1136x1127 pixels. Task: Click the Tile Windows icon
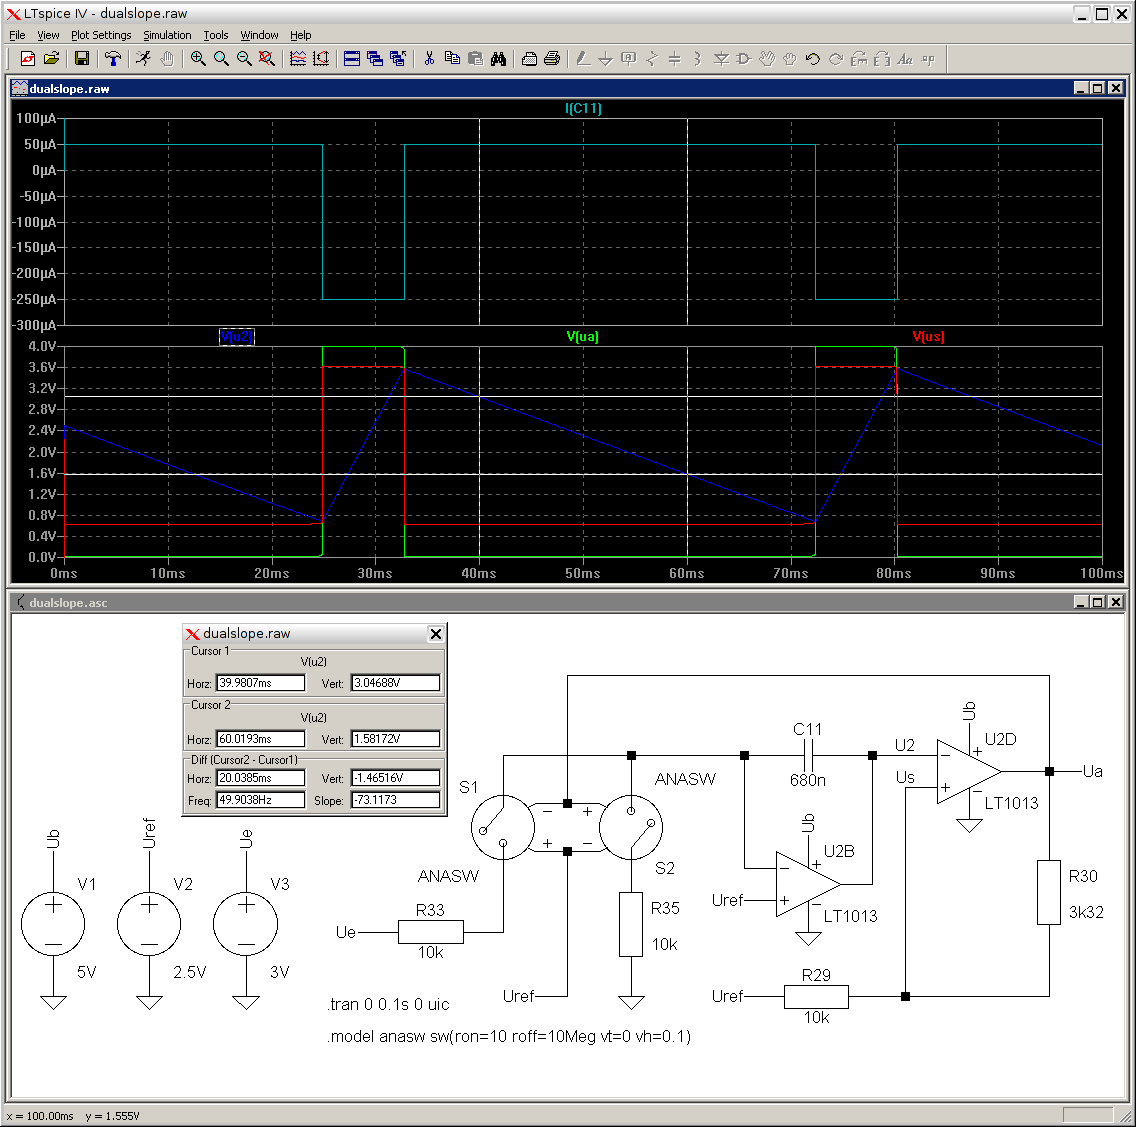click(x=352, y=59)
